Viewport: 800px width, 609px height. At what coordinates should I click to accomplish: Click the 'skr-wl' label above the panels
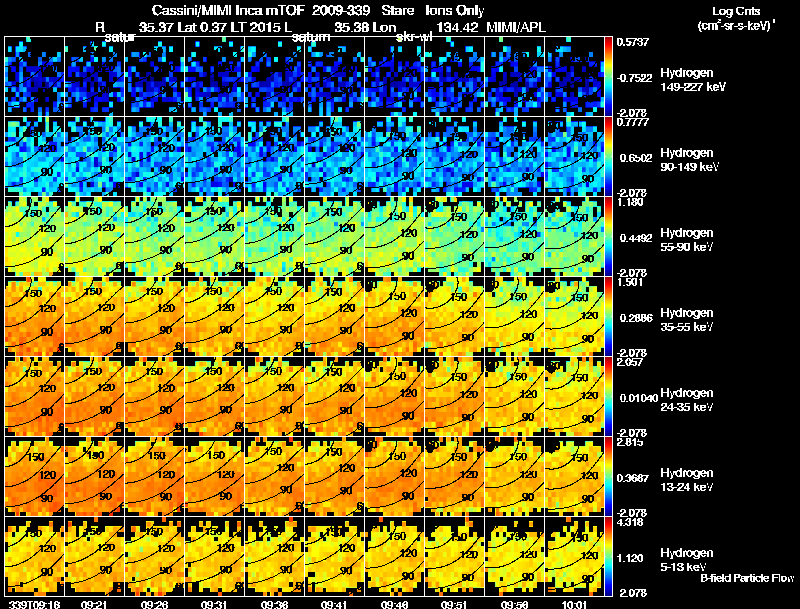[x=414, y=37]
